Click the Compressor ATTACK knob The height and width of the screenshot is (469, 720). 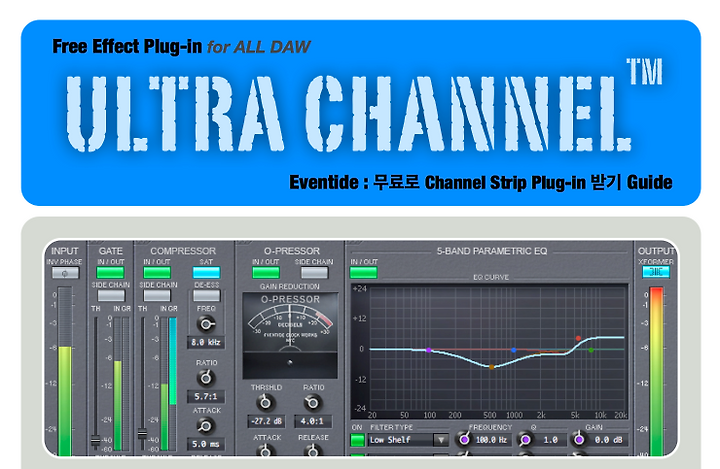click(x=206, y=426)
